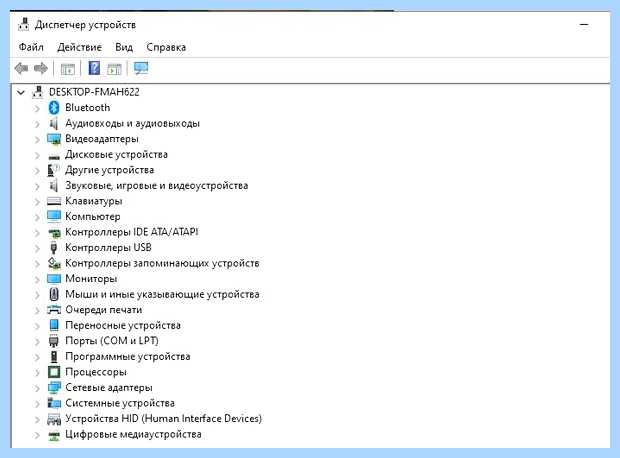Select the Компьютер row text
620x458 pixels.
click(x=93, y=217)
